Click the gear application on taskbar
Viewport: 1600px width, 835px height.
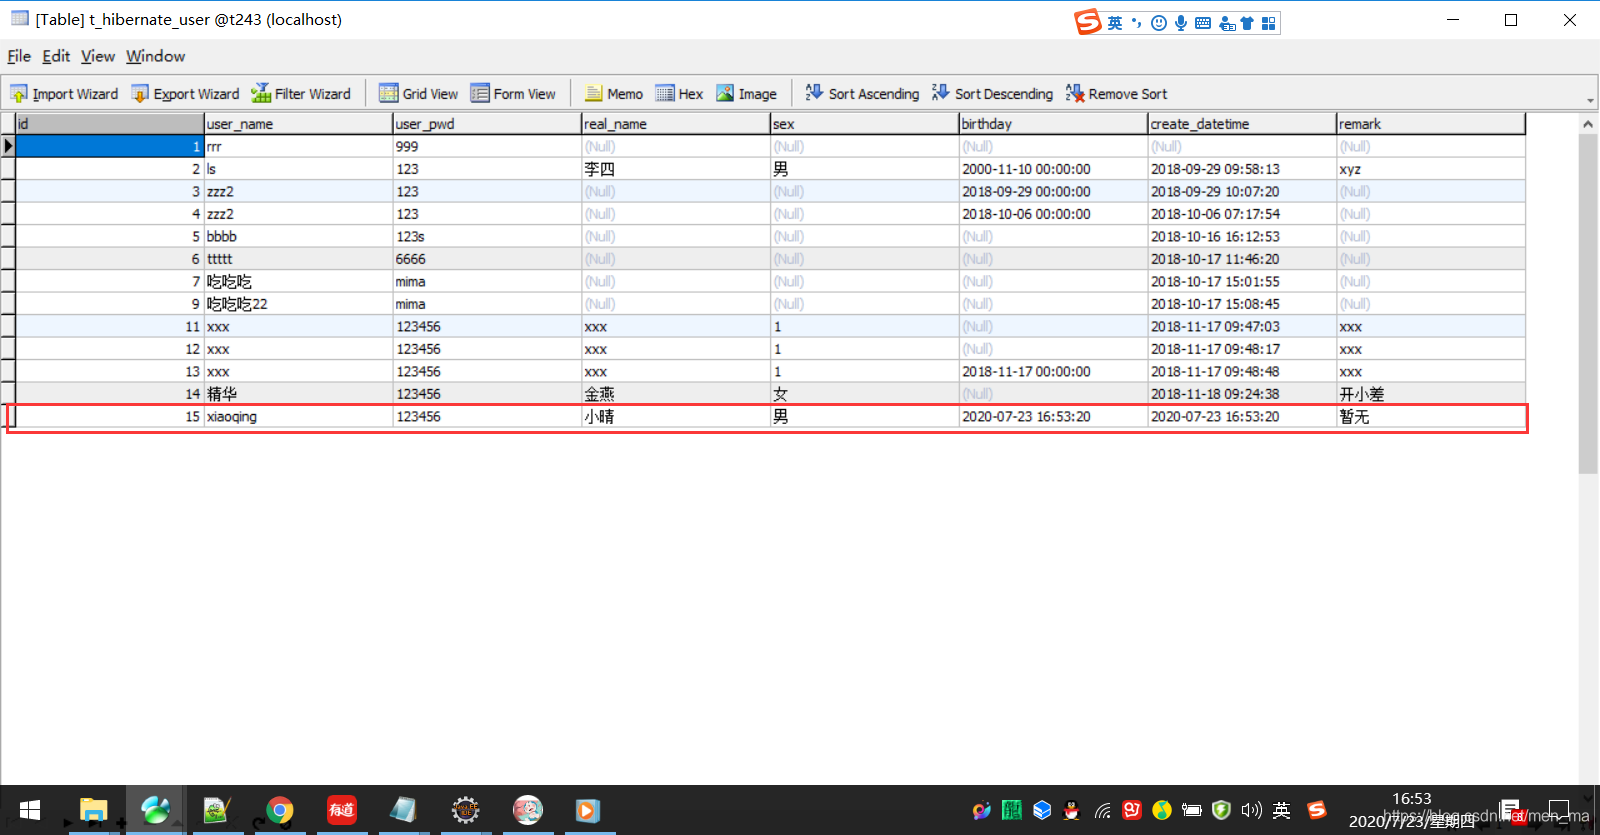click(466, 810)
